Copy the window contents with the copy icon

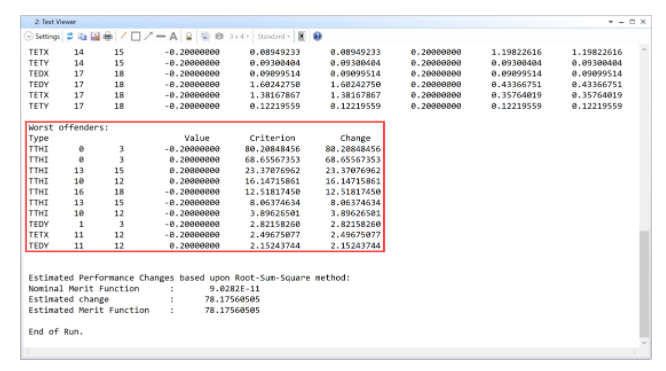click(82, 37)
